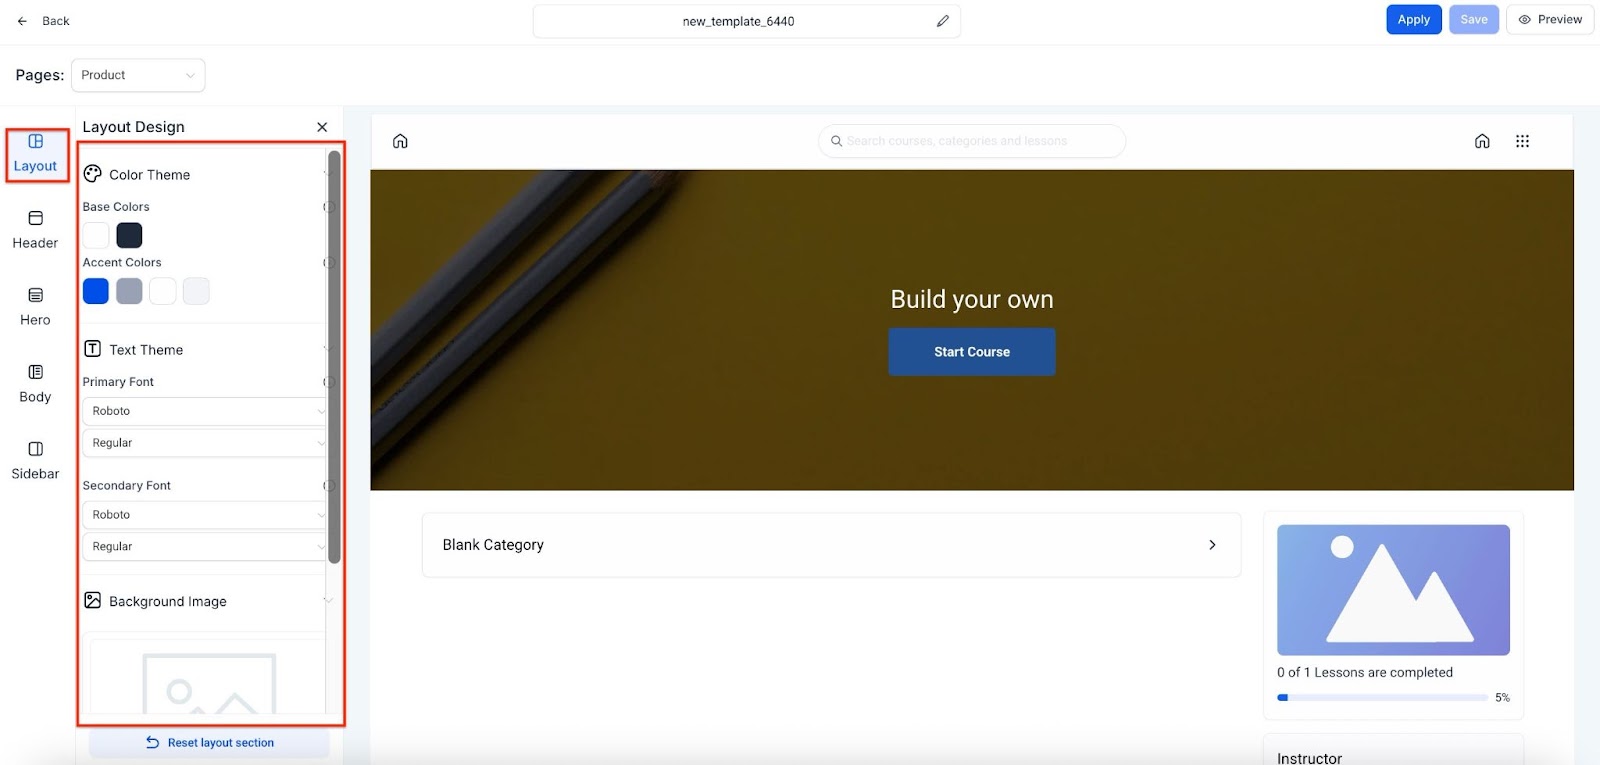This screenshot has width=1600, height=765.
Task: Click the course thumbnail image
Action: pyautogui.click(x=1393, y=590)
